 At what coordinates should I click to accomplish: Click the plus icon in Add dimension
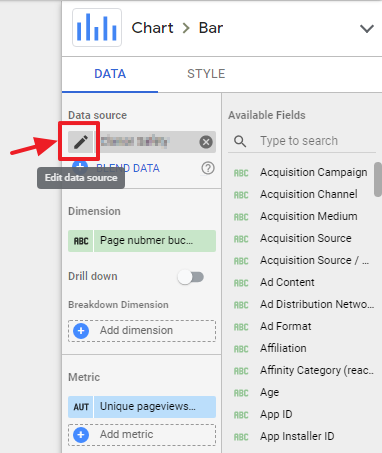coord(81,331)
